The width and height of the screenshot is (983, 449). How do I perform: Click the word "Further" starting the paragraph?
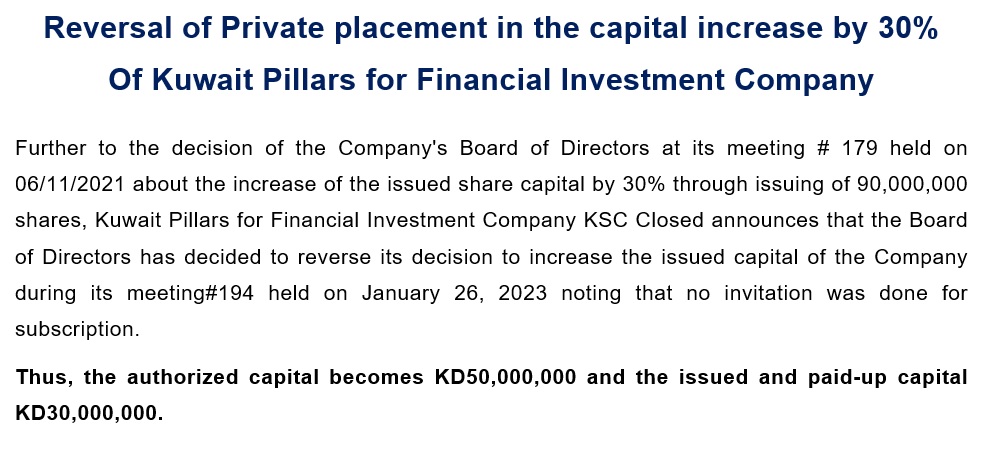(x=49, y=149)
